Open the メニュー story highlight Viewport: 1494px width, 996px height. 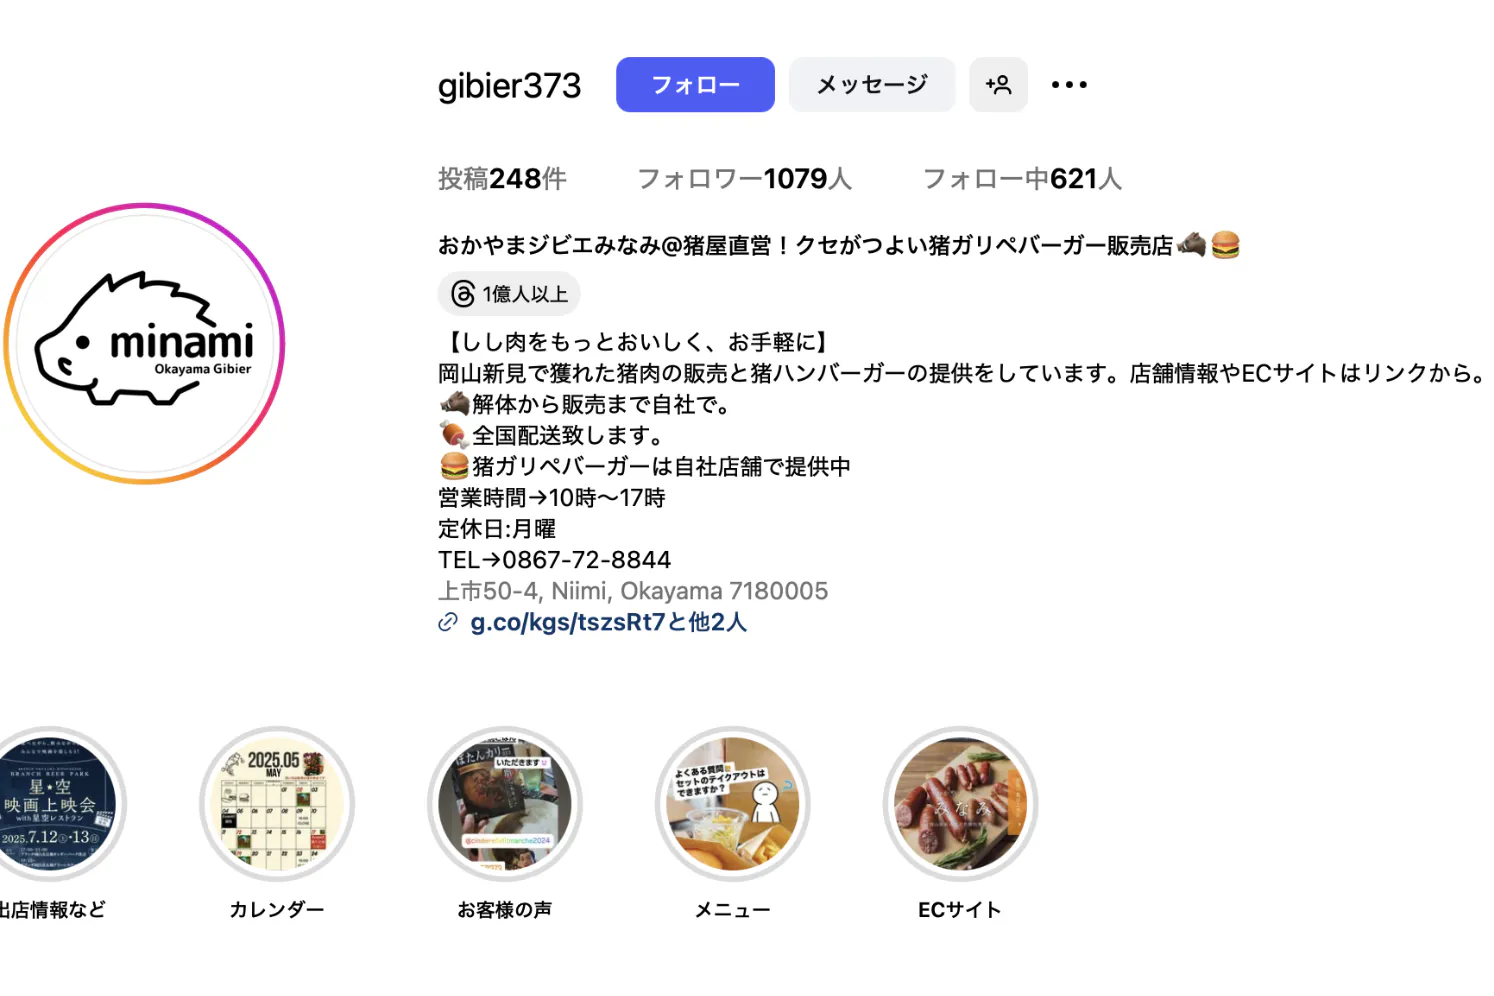pos(733,804)
